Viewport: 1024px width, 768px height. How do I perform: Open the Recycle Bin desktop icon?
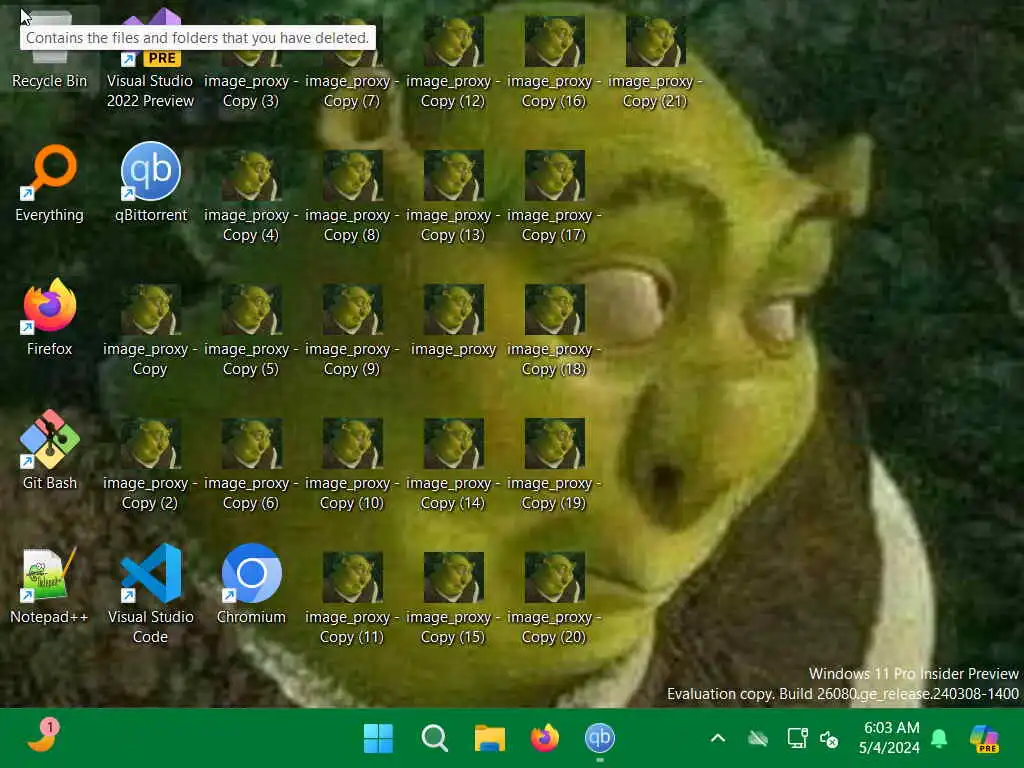(50, 50)
